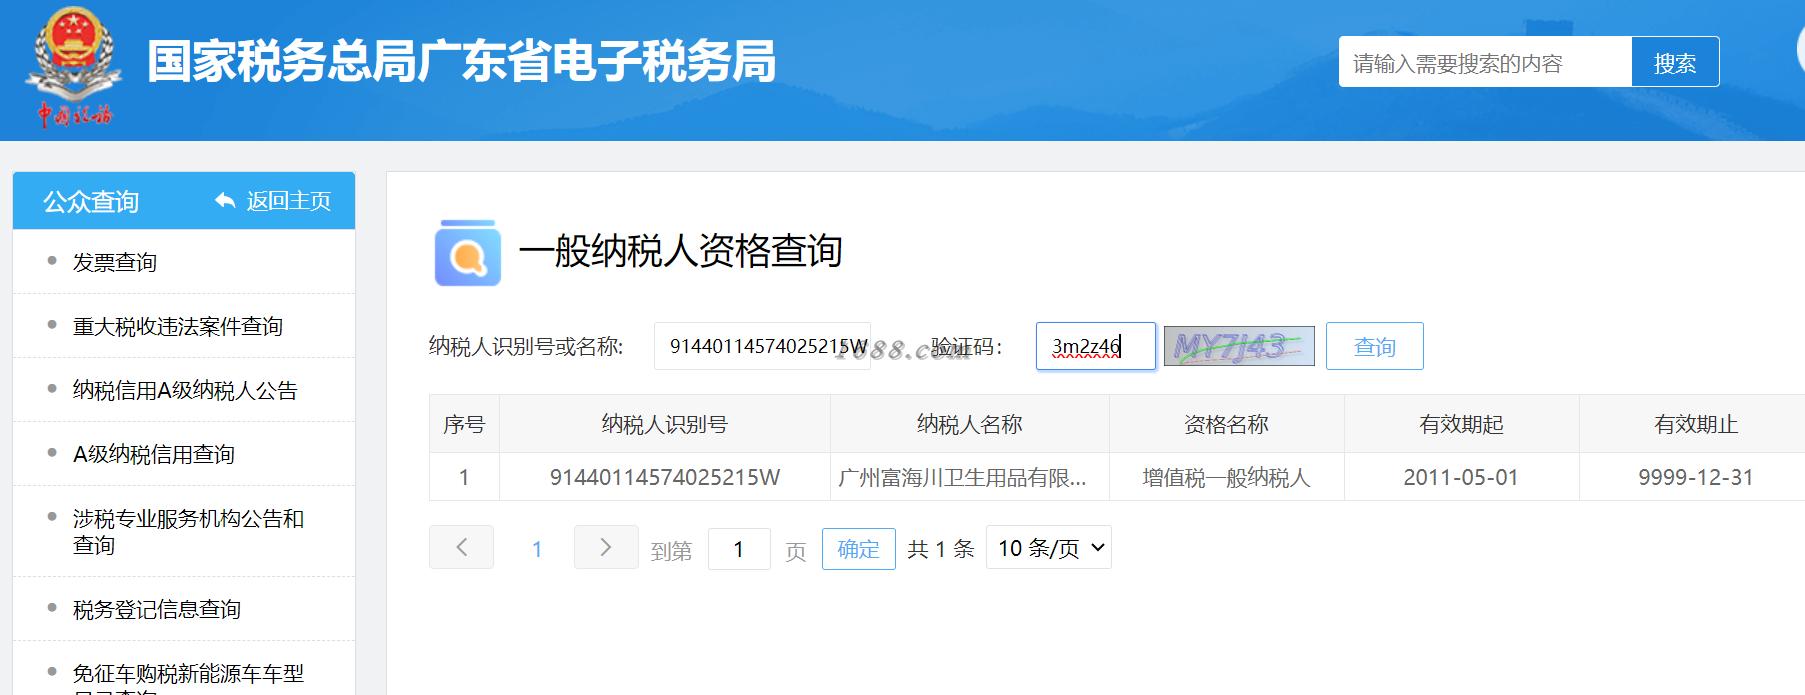Select A级纳税信用查询 menu item
The width and height of the screenshot is (1805, 695).
coord(154,454)
